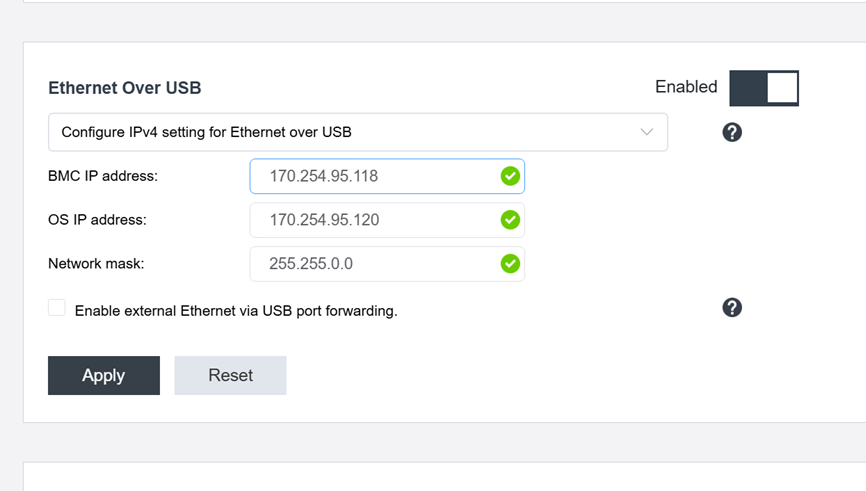Click the Ethernet Over USB section heading
This screenshot has height=491, width=866.
point(124,88)
